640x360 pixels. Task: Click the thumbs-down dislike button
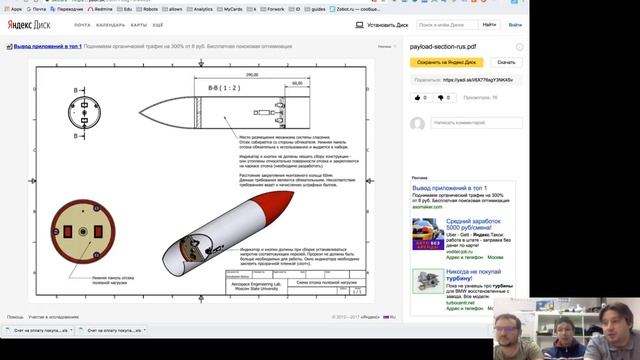[x=444, y=98]
